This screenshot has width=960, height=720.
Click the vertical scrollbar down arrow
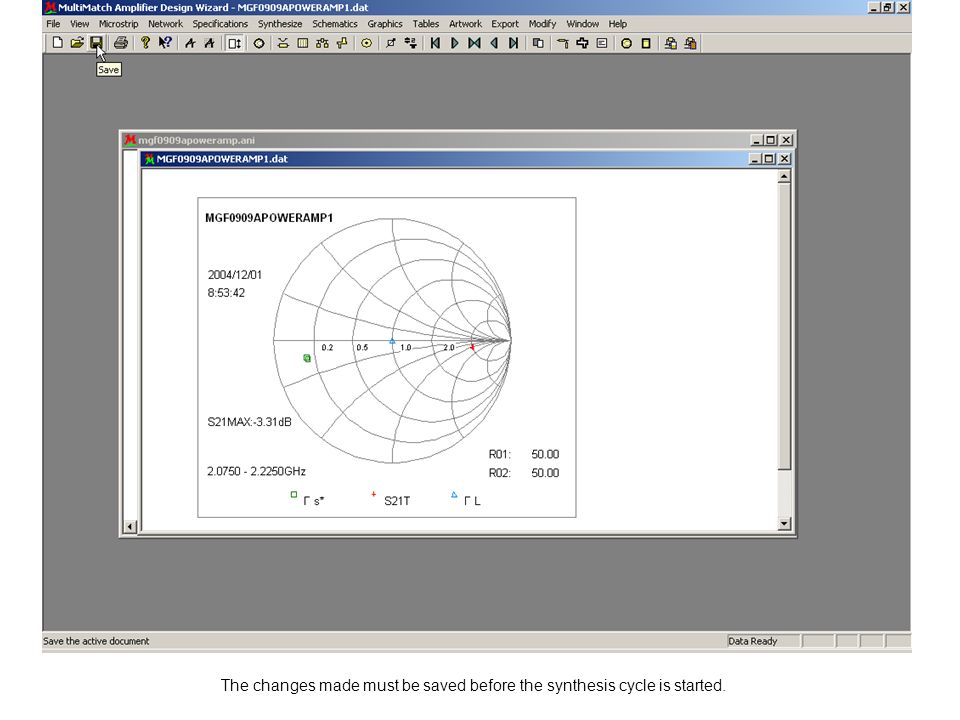(x=784, y=523)
